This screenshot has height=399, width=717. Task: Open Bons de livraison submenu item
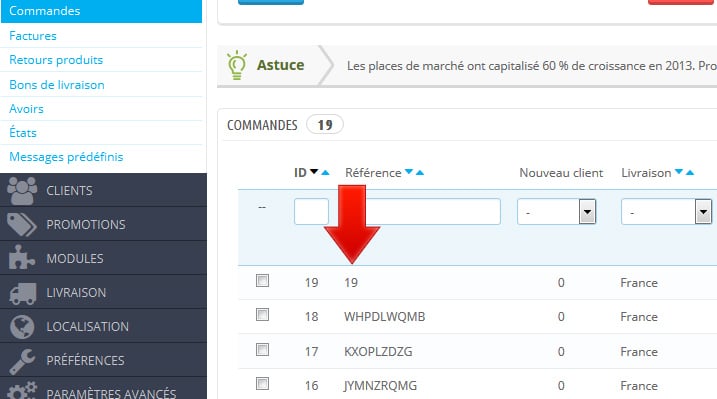(x=57, y=85)
